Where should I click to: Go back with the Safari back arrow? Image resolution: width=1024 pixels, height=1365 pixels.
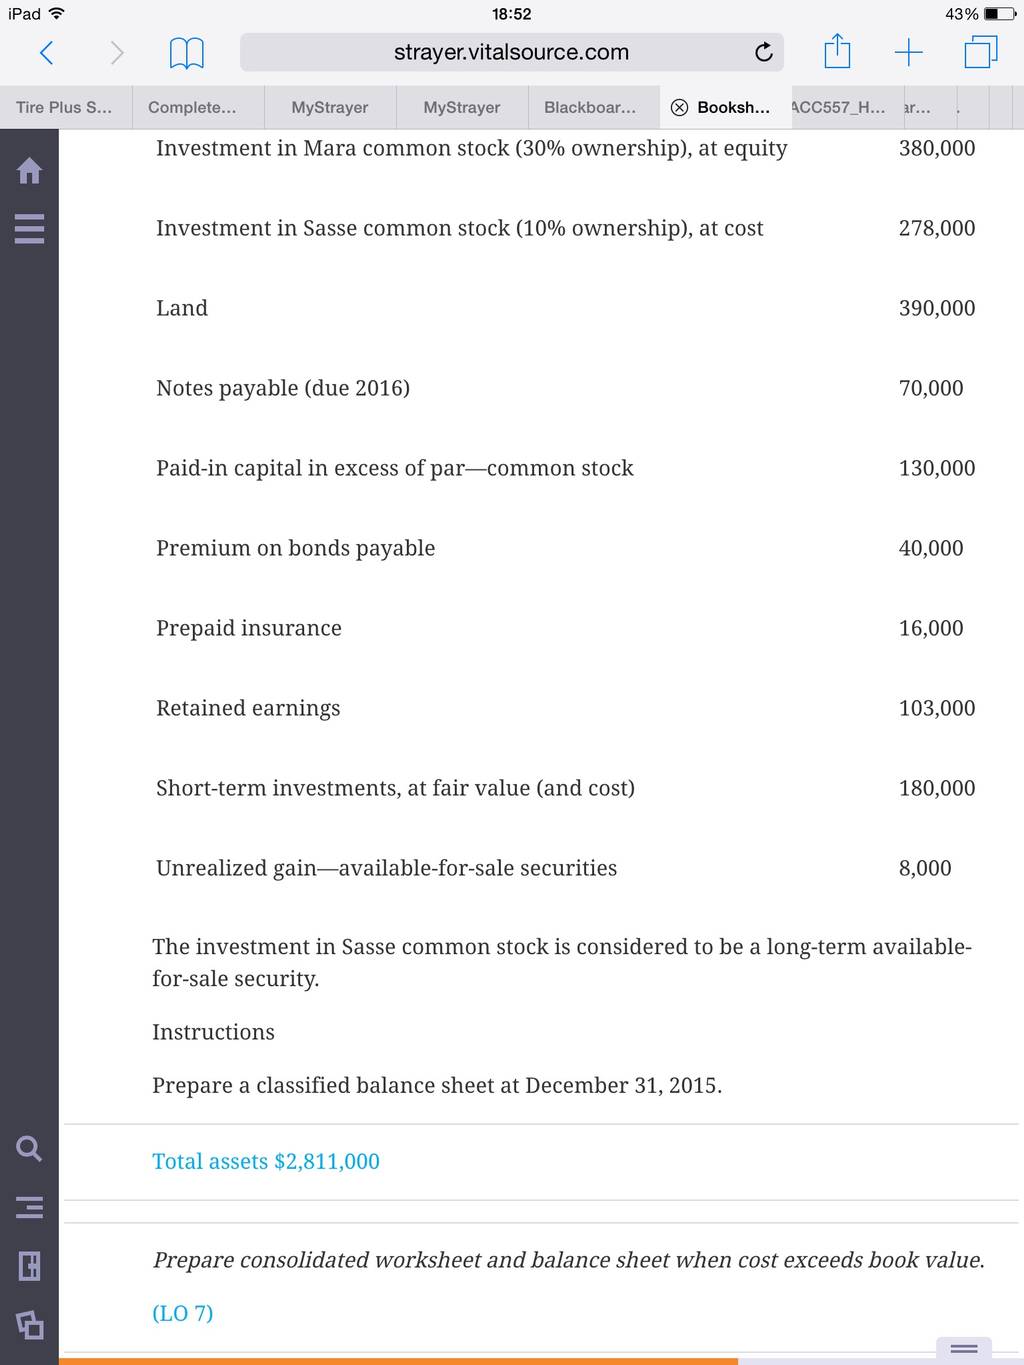(x=46, y=52)
